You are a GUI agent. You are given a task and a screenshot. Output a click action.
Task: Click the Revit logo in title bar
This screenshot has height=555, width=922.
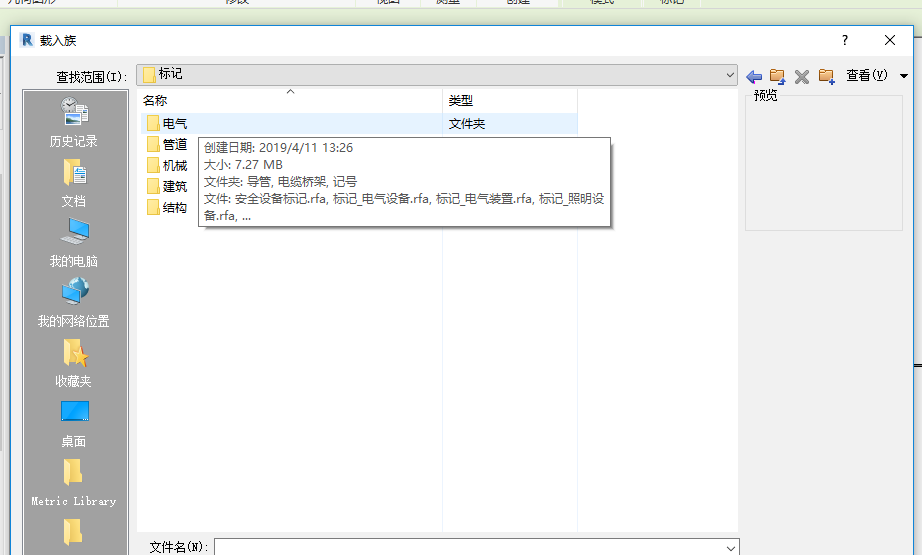coord(27,40)
